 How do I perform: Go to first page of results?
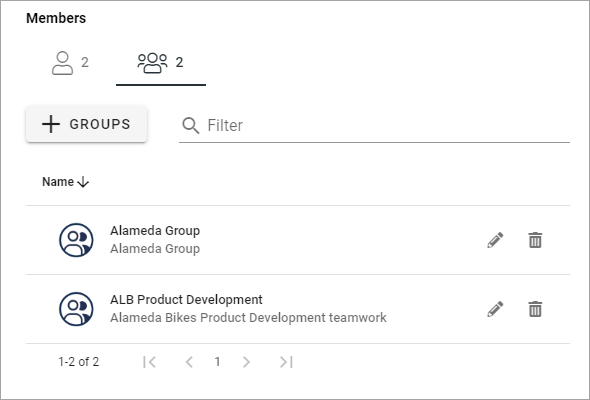point(149,362)
